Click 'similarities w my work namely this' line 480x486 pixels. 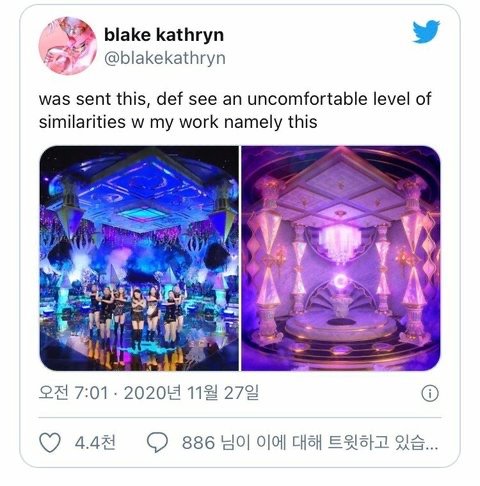click(x=178, y=122)
